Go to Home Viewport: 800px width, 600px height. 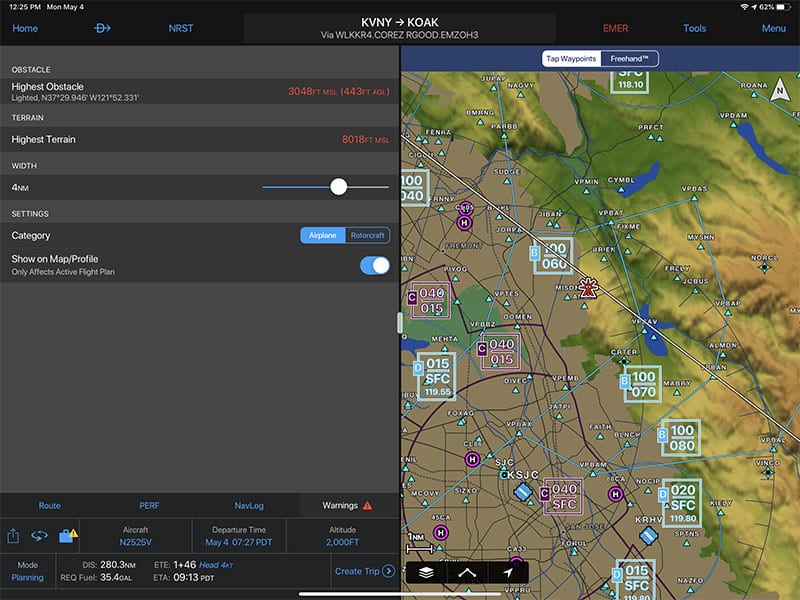point(25,29)
